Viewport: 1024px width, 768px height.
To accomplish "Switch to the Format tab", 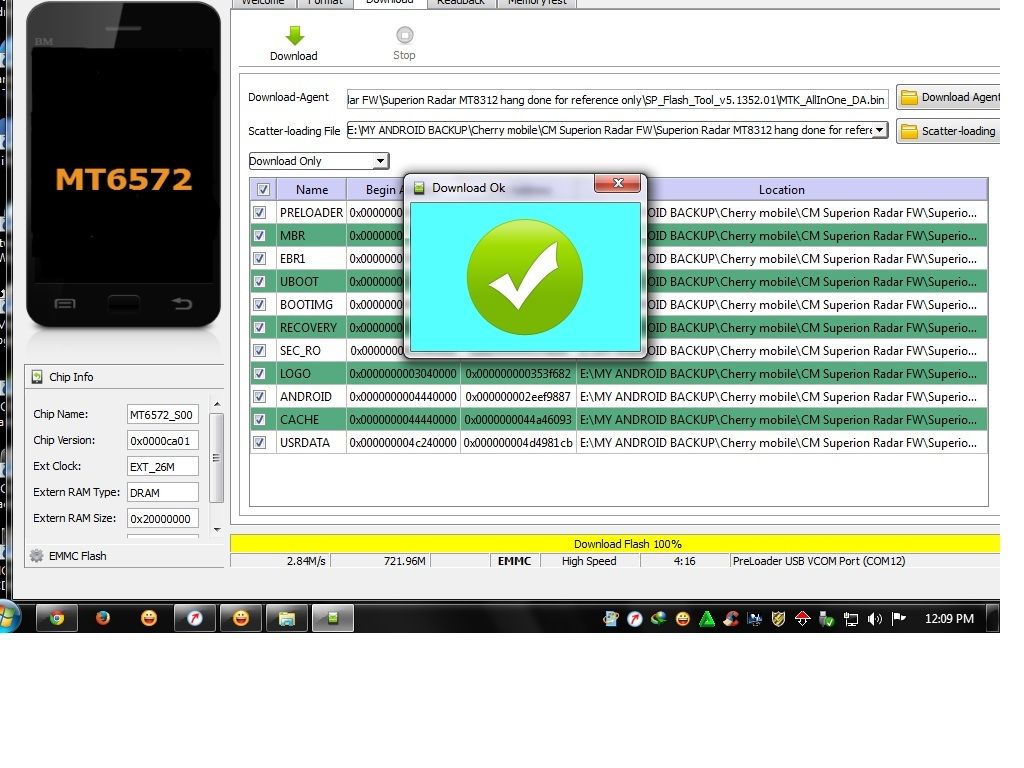I will [325, 3].
